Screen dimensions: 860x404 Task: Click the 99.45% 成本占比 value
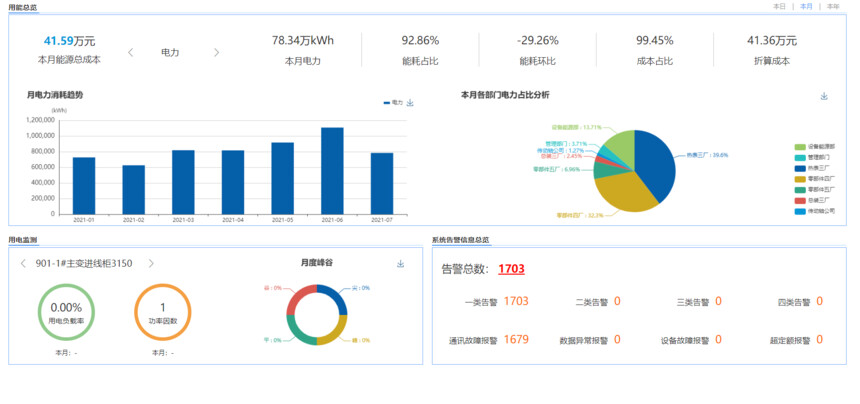point(655,41)
